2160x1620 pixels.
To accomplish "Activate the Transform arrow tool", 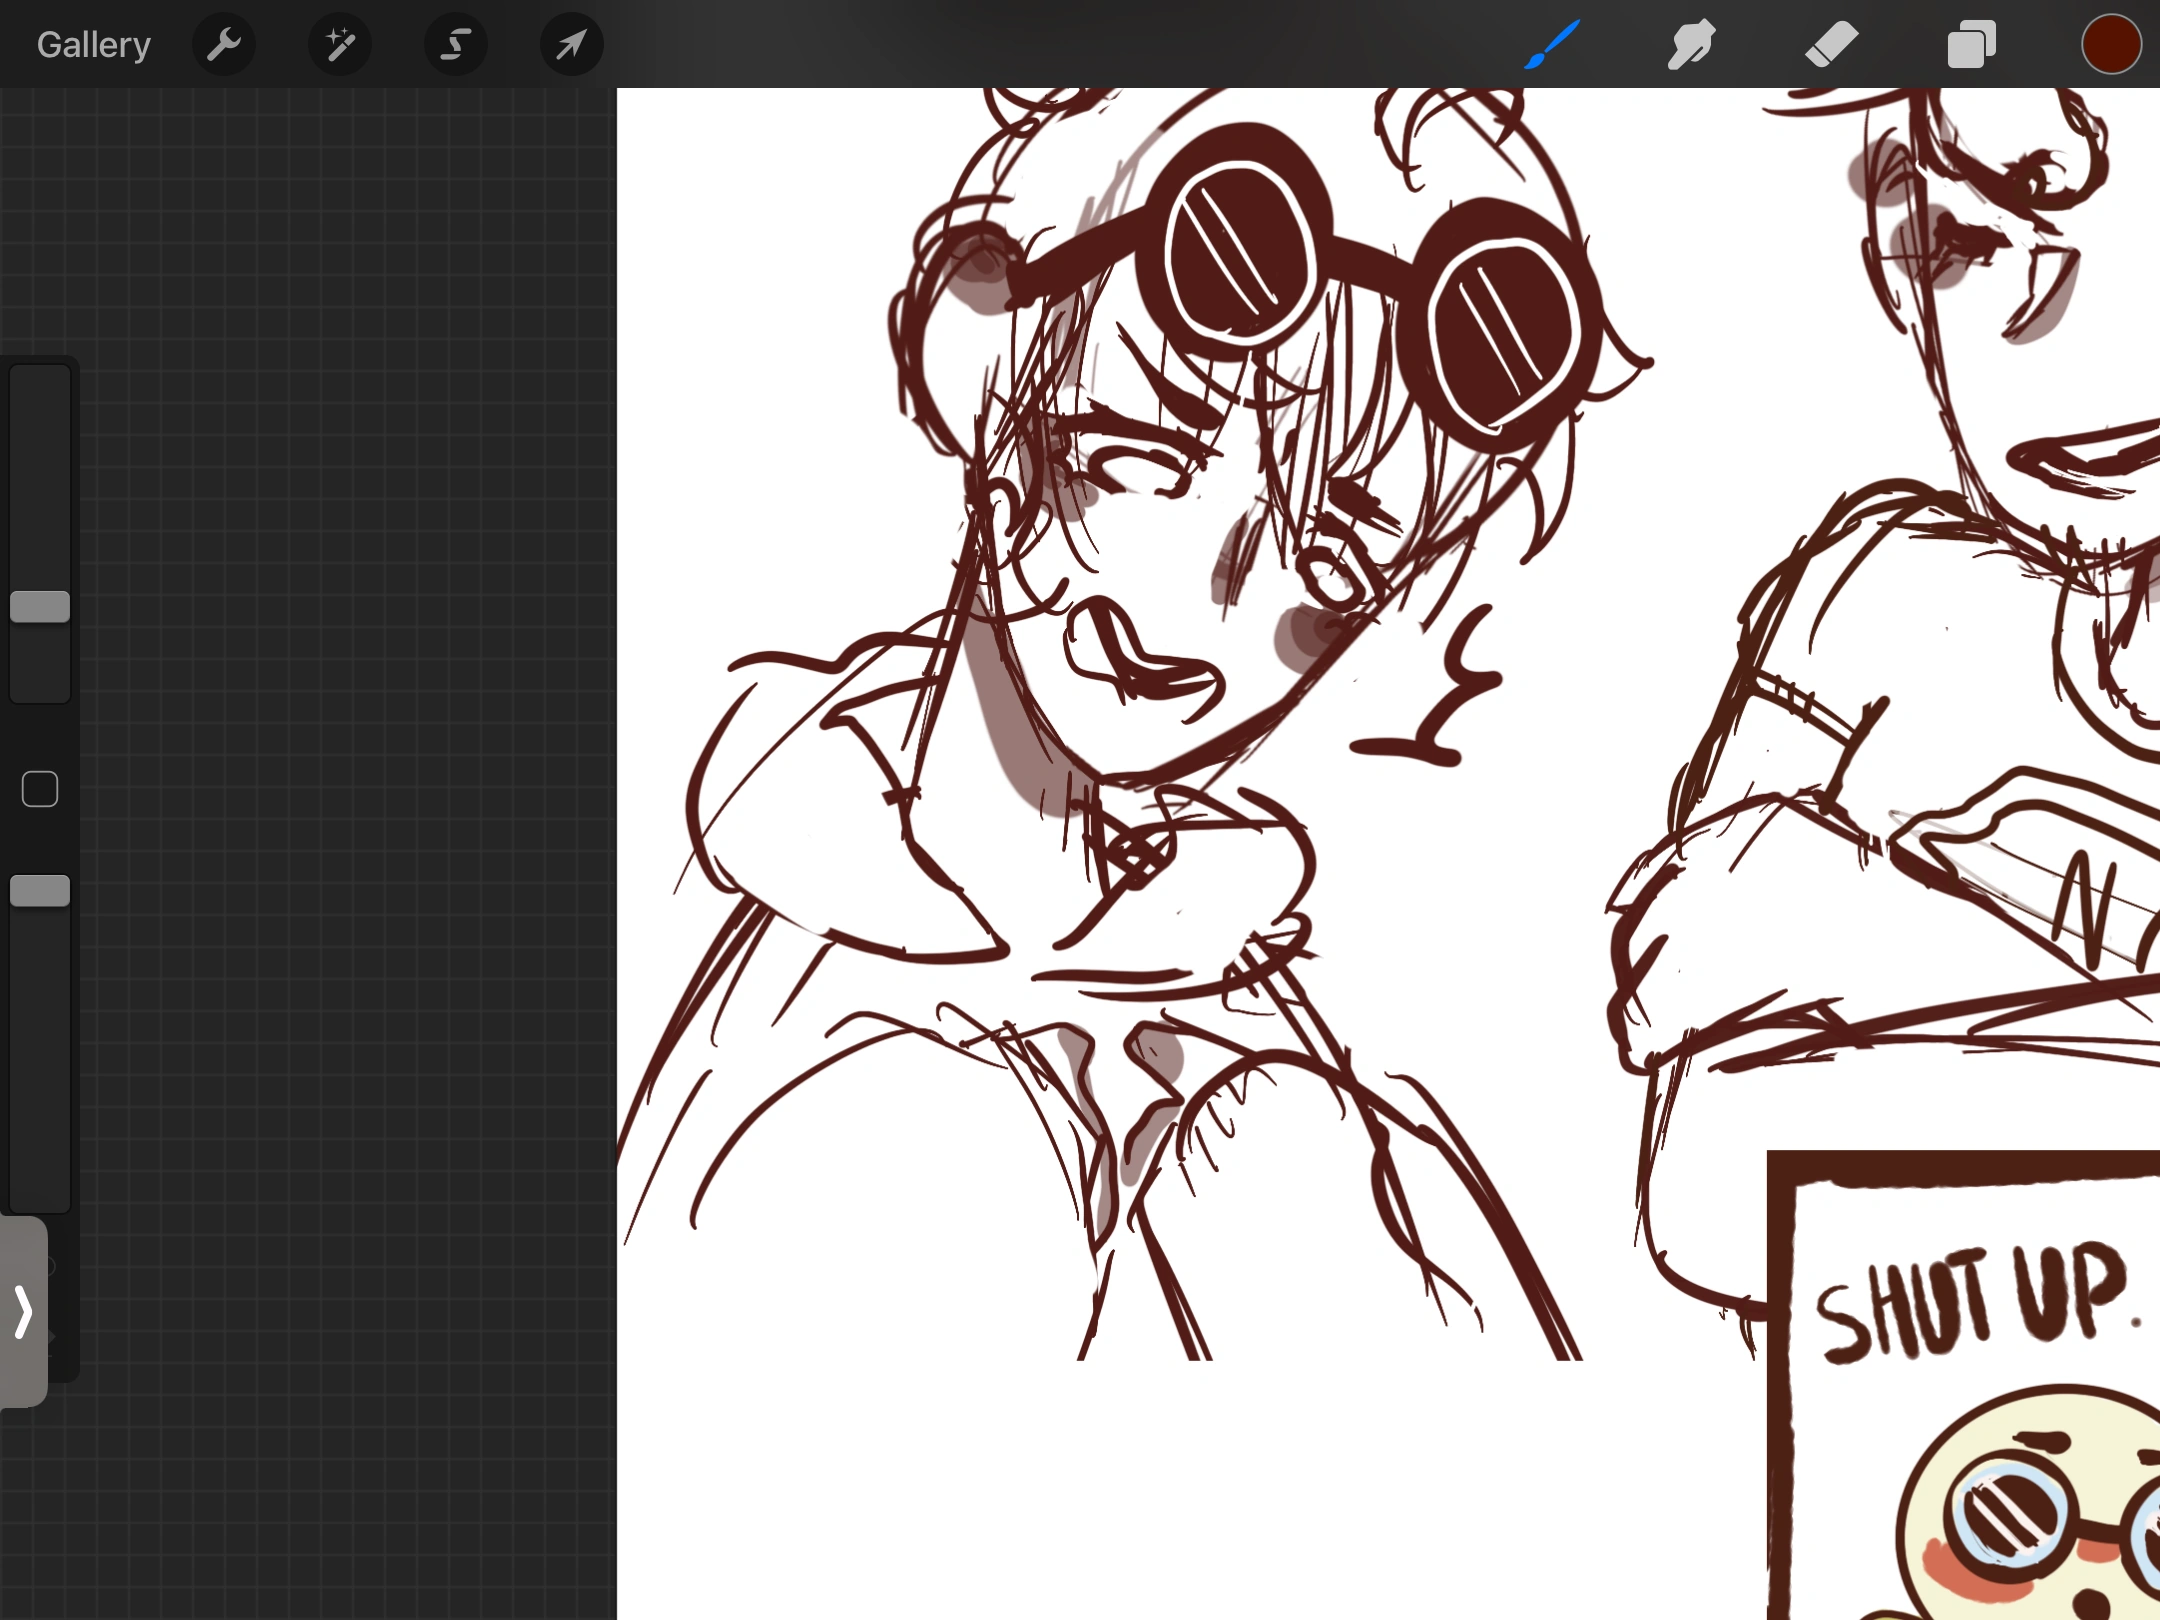I will (570, 44).
